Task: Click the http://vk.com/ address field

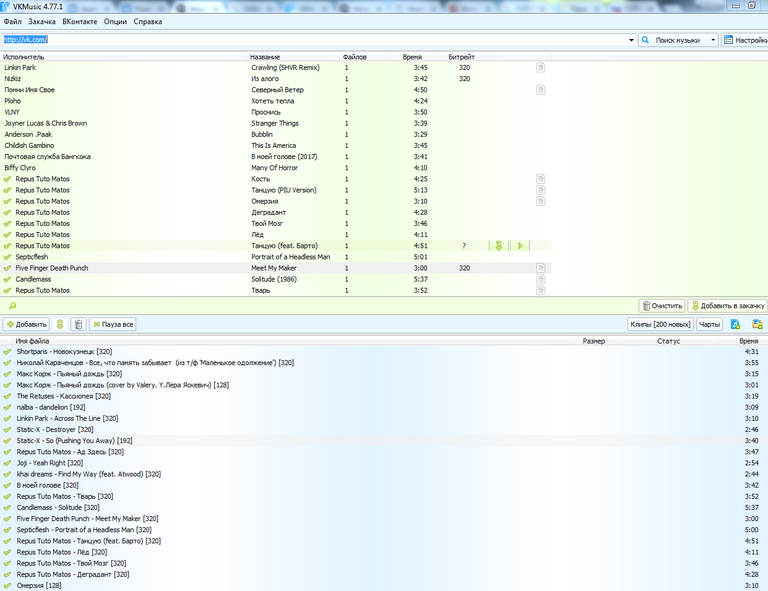Action: point(313,40)
